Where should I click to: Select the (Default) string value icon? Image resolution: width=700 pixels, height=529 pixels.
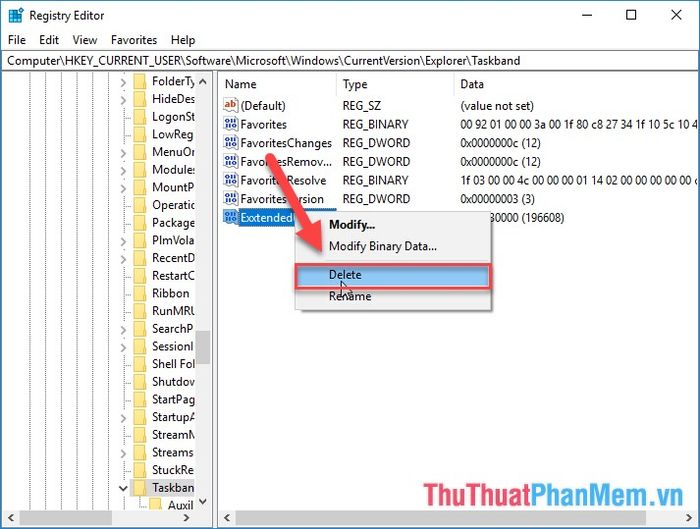coord(230,105)
